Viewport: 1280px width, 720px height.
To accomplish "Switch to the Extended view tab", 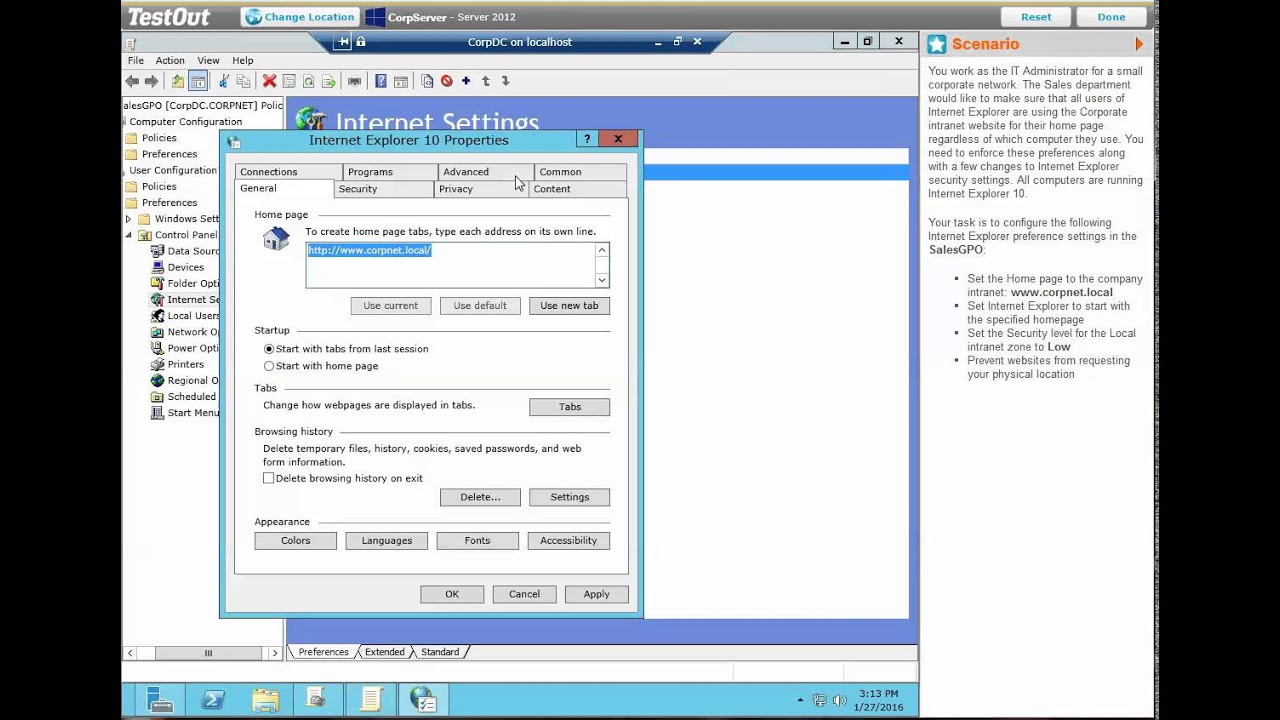I will coord(385,652).
